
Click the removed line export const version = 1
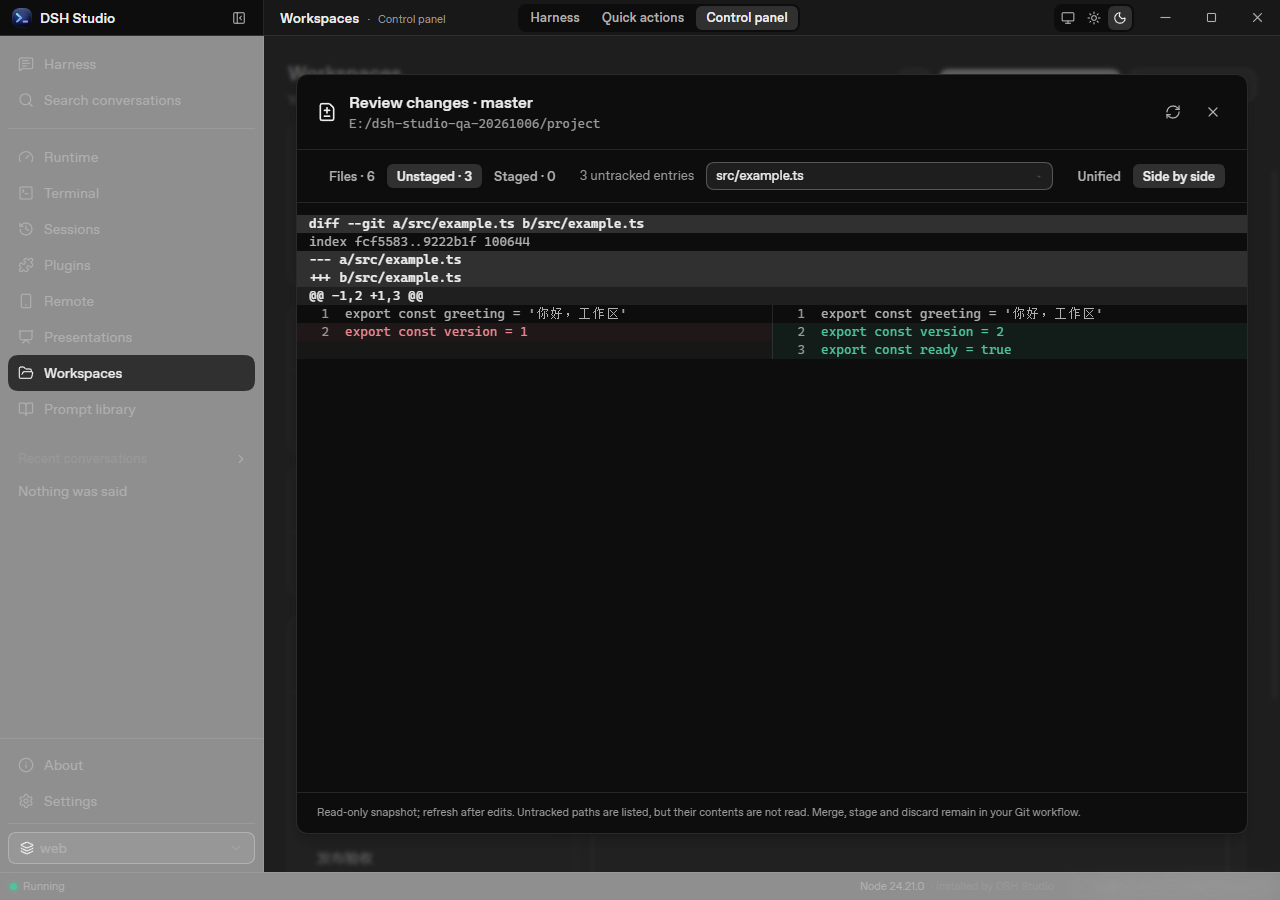coord(534,332)
